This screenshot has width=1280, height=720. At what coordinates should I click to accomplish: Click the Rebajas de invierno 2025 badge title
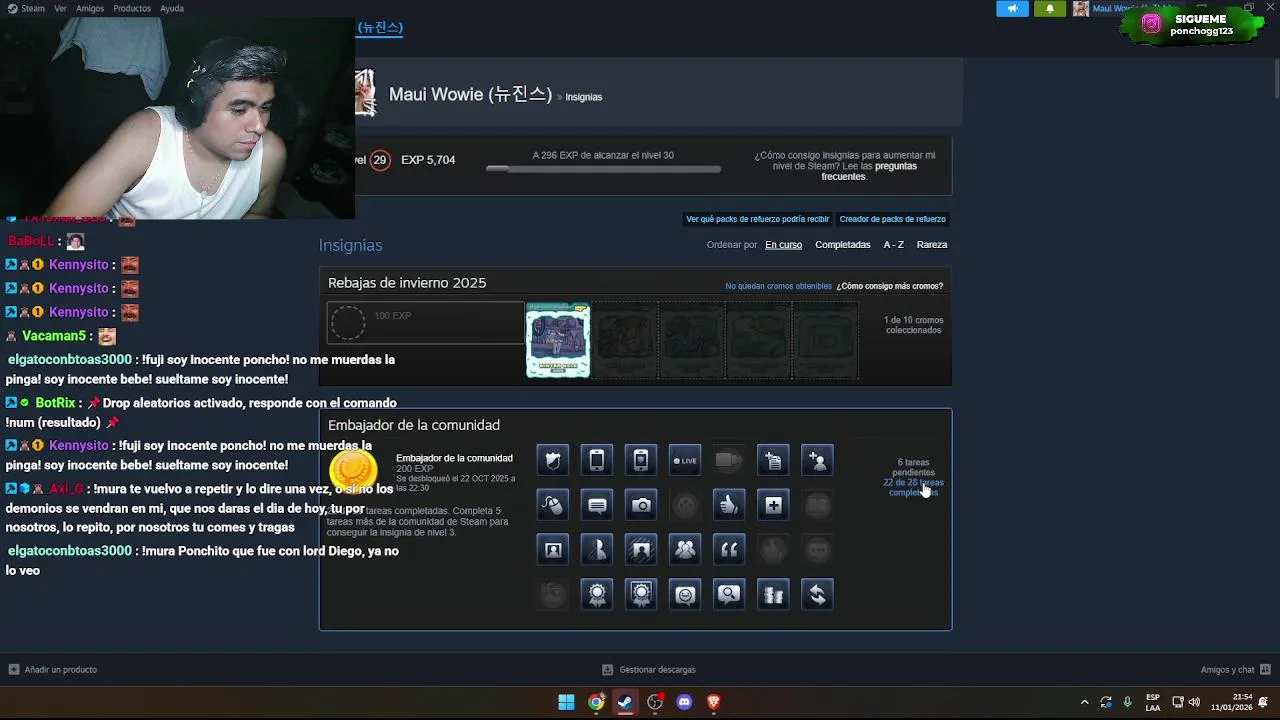tap(407, 283)
